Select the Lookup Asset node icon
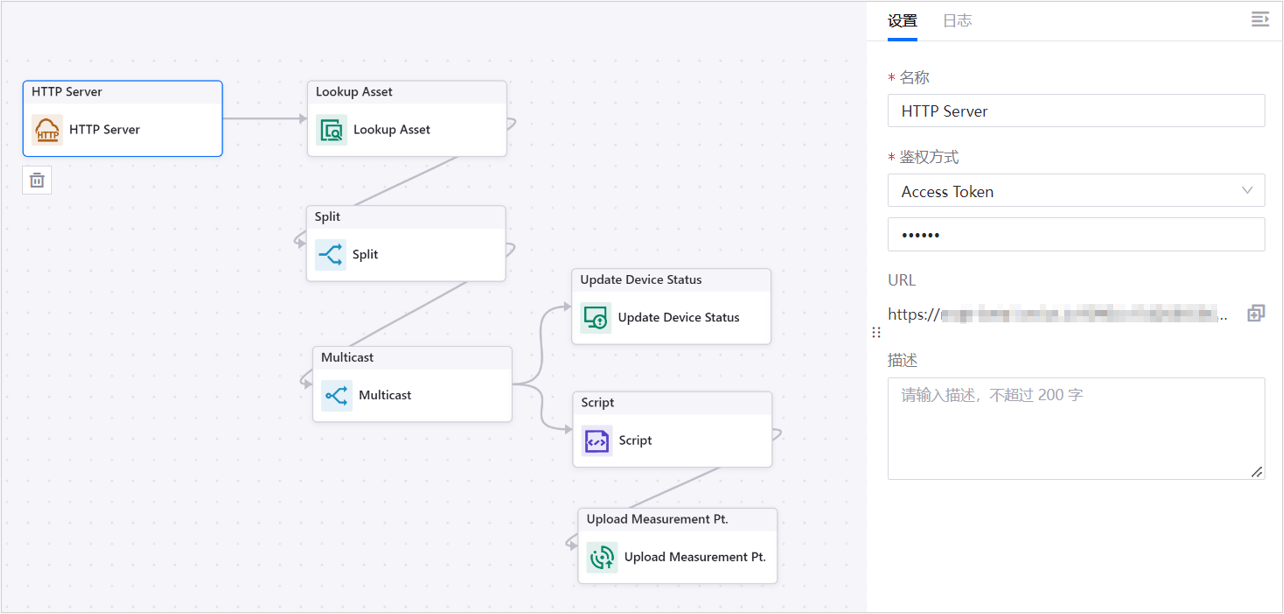1284x614 pixels. tap(331, 130)
